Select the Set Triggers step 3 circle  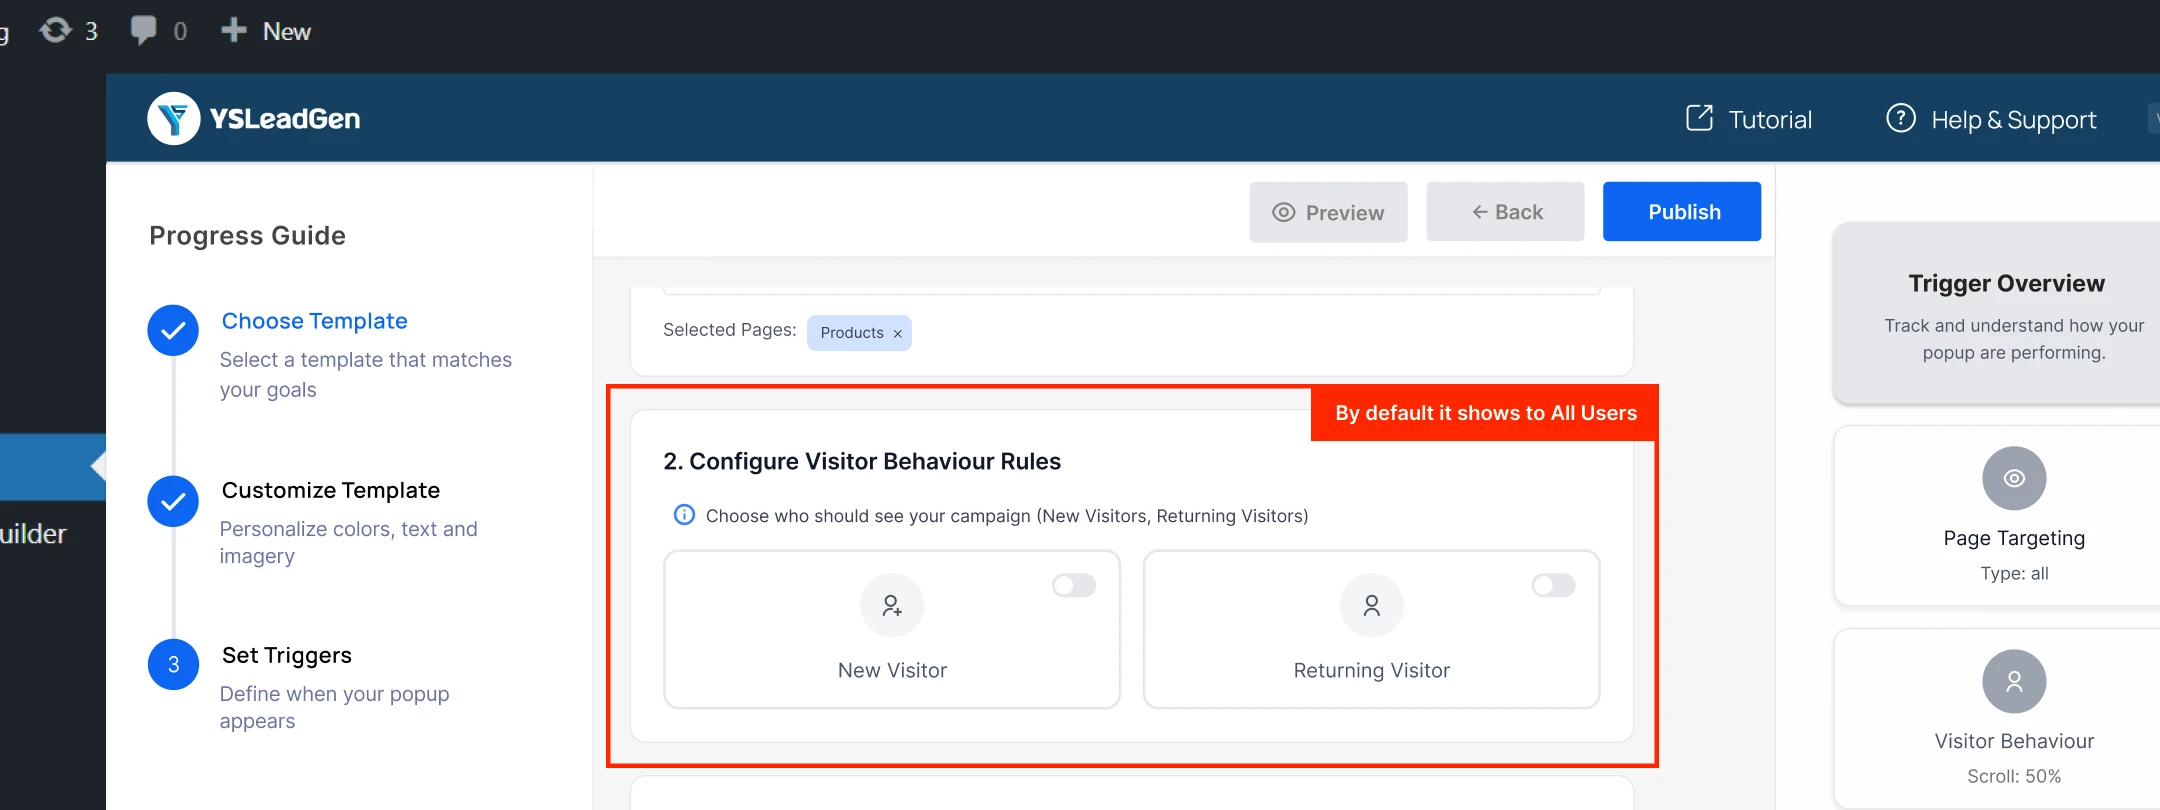173,665
